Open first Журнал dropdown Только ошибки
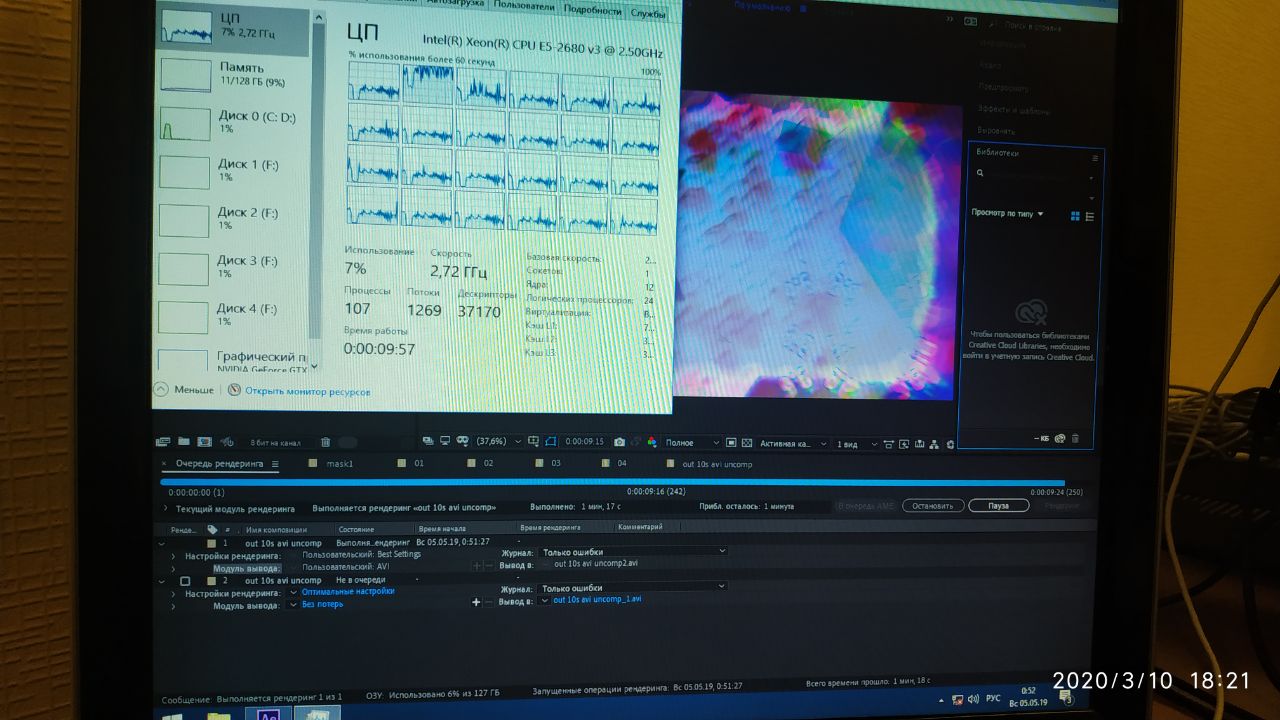This screenshot has width=1280, height=720. click(x=632, y=551)
